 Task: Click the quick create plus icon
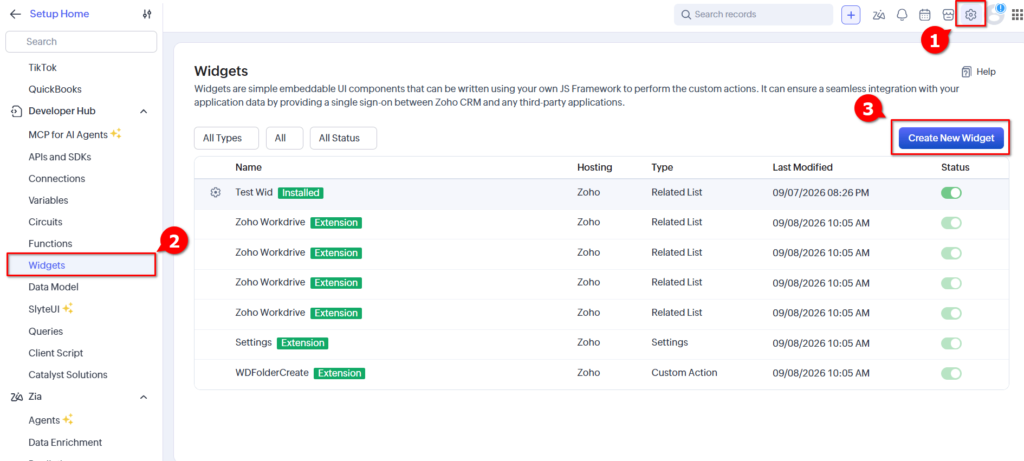[x=851, y=14]
